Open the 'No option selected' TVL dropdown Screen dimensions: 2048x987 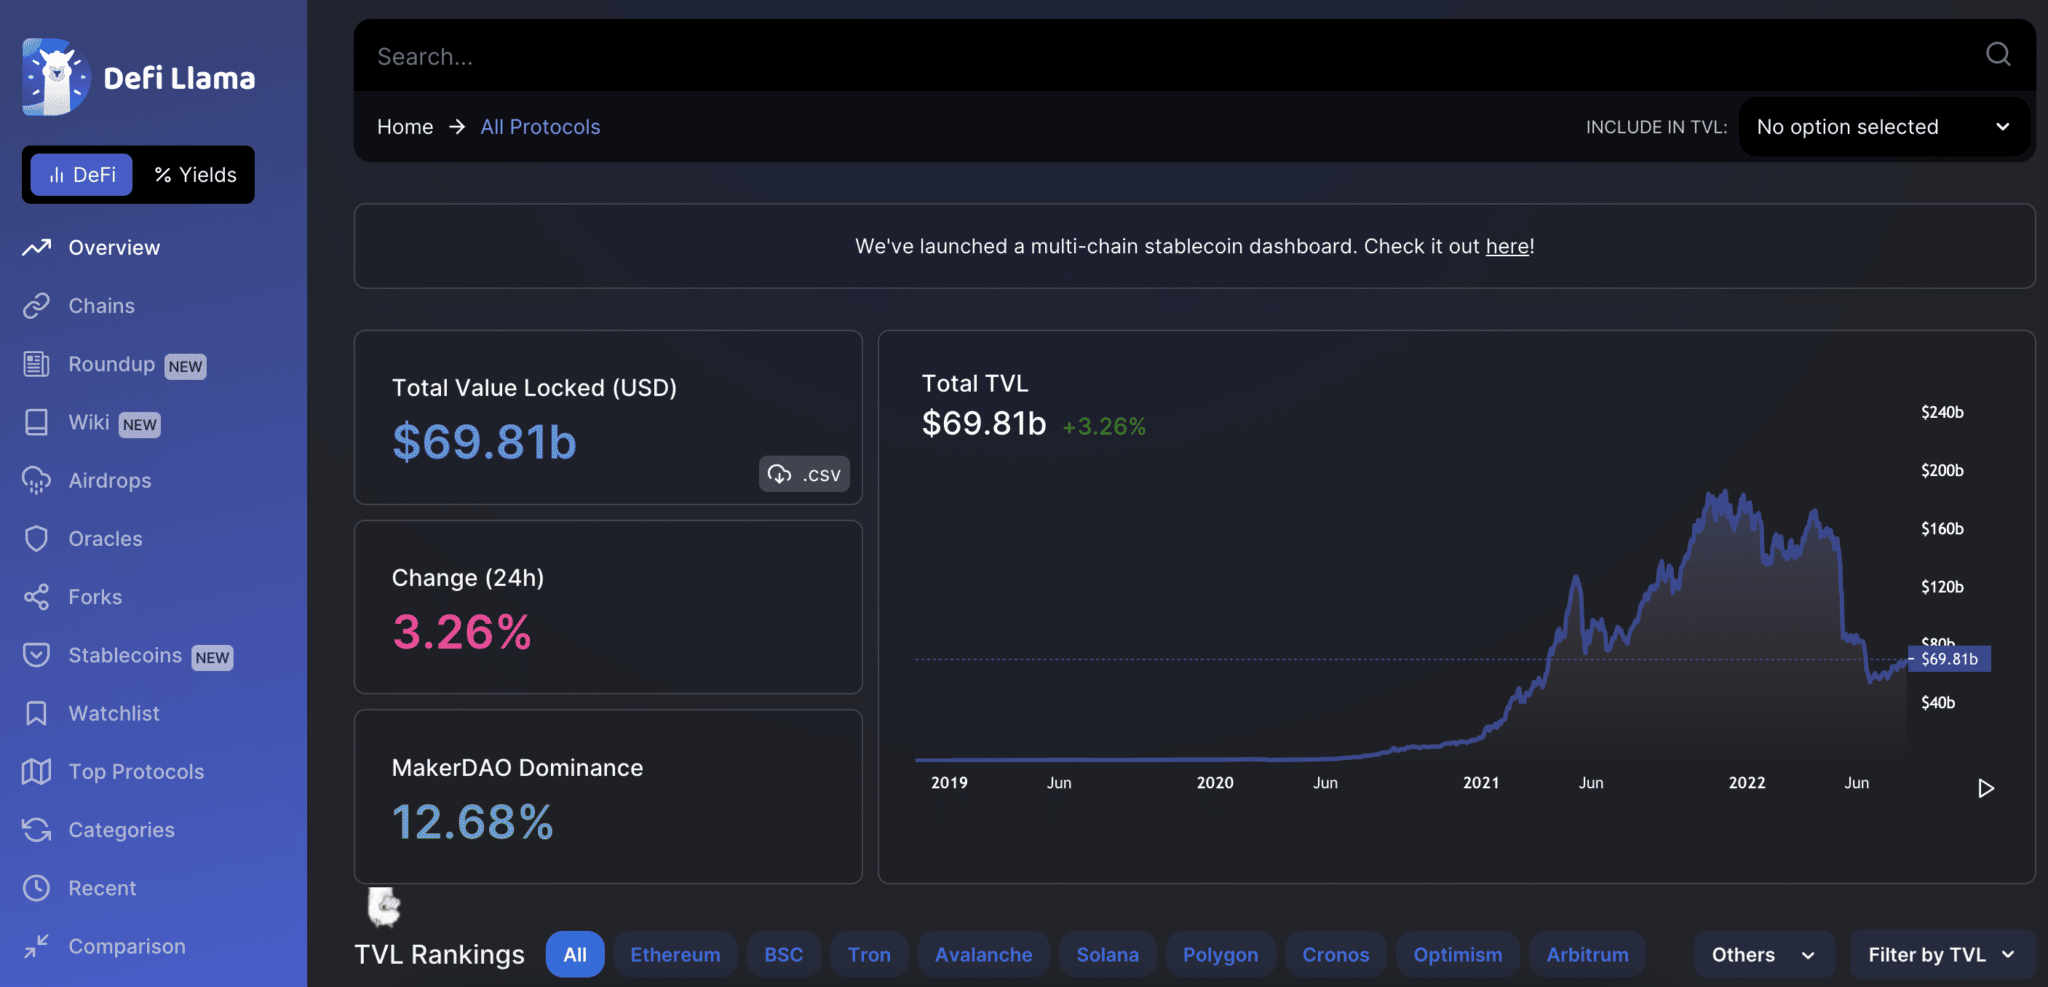1884,126
